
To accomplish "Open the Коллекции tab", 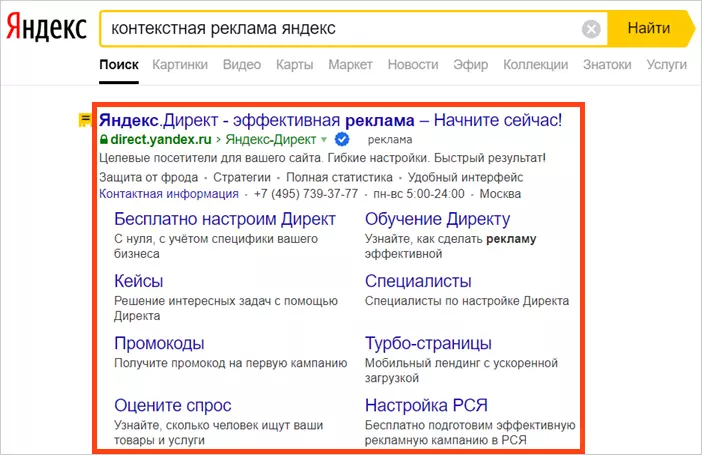I will [535, 65].
